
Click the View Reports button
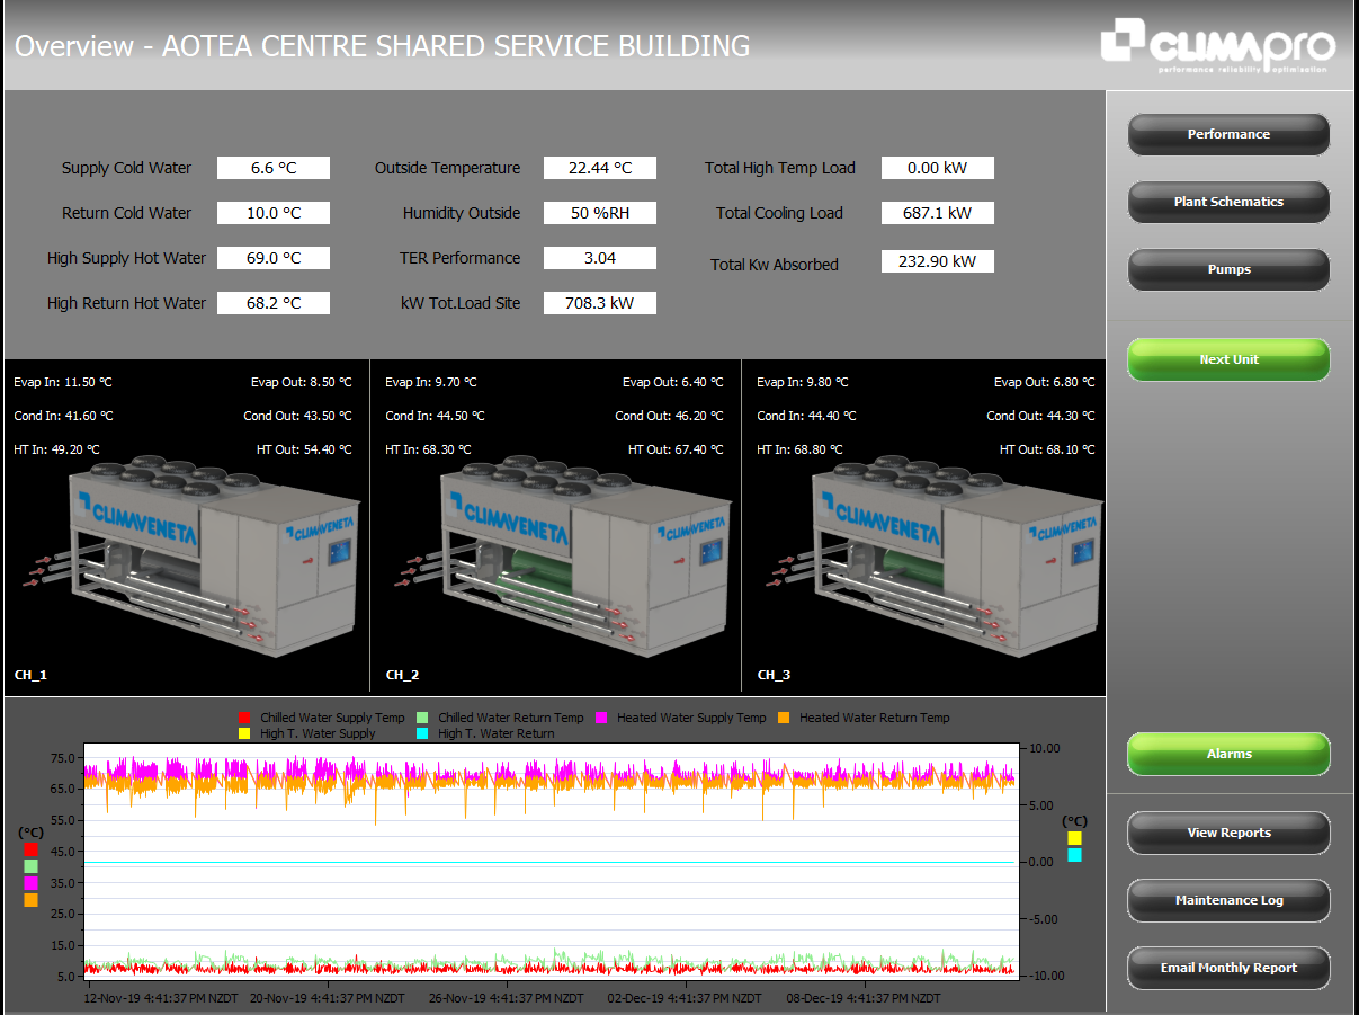point(1229,832)
